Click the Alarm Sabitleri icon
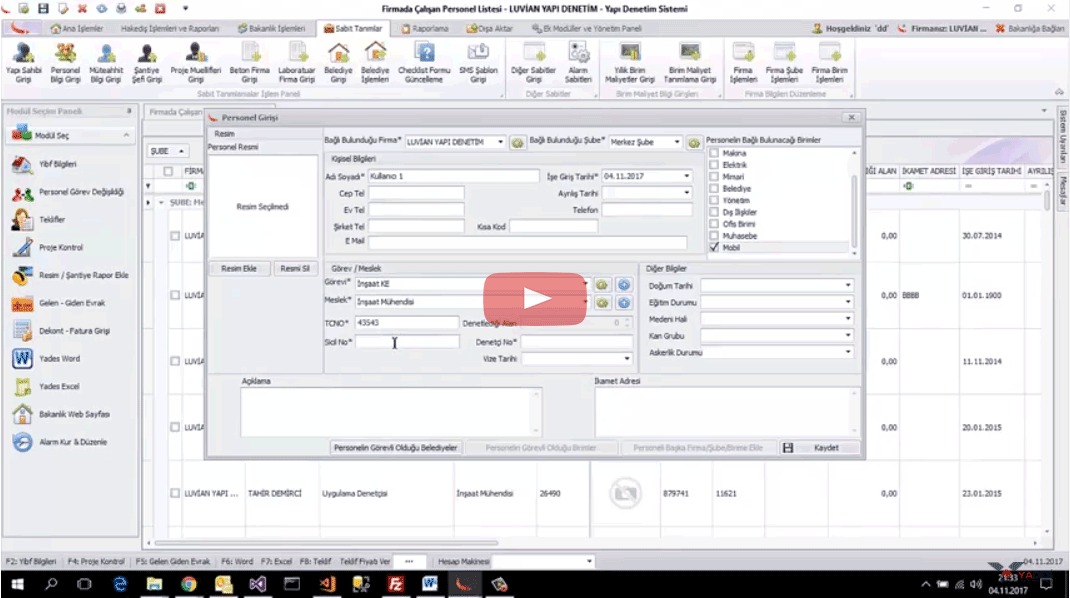Viewport: 1070px width, 598px height. tap(578, 60)
